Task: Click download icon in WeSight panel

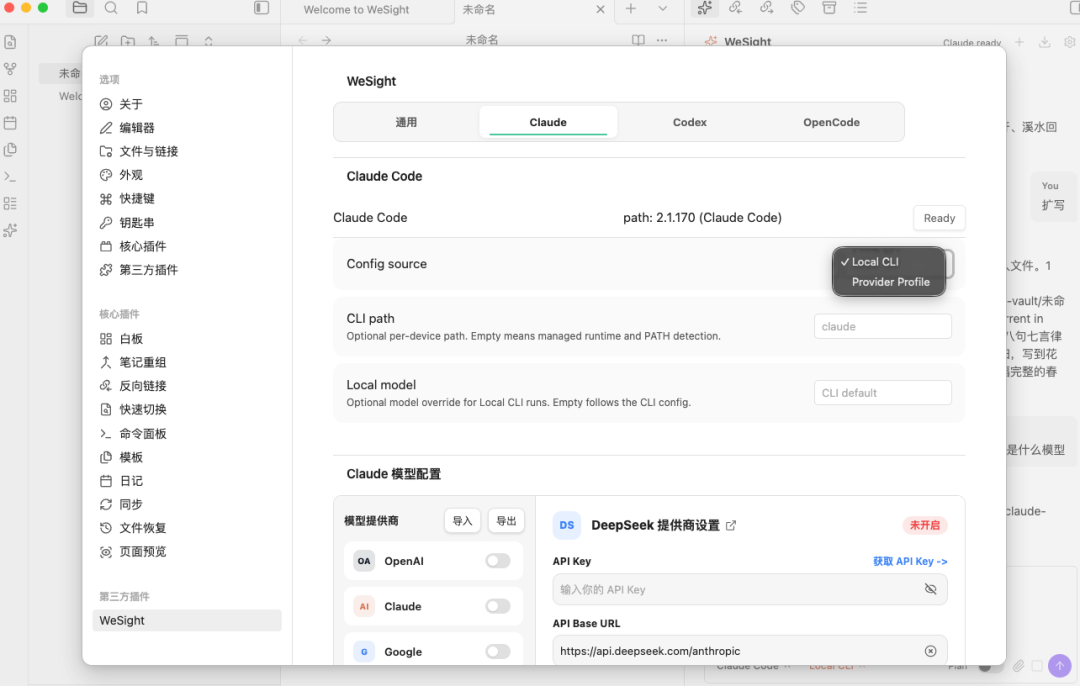Action: (1044, 42)
